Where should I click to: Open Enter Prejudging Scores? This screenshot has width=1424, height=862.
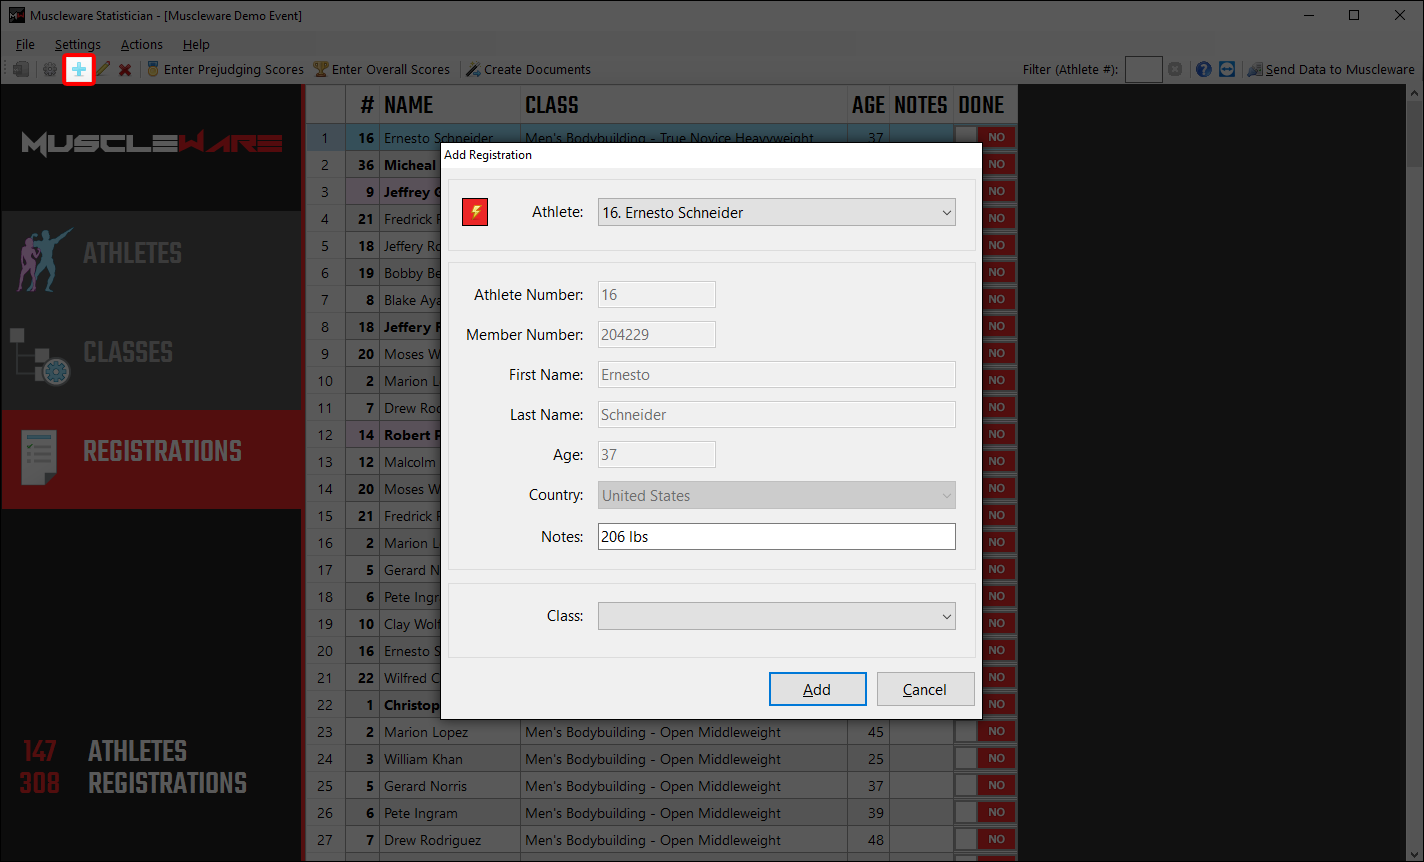[225, 69]
